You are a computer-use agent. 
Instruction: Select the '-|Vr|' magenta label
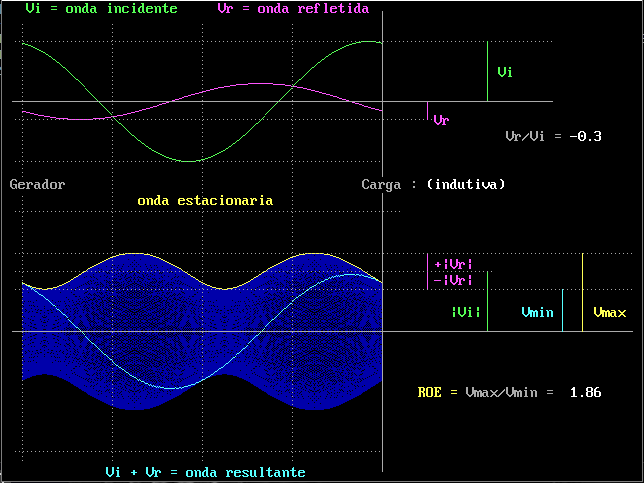tap(453, 281)
